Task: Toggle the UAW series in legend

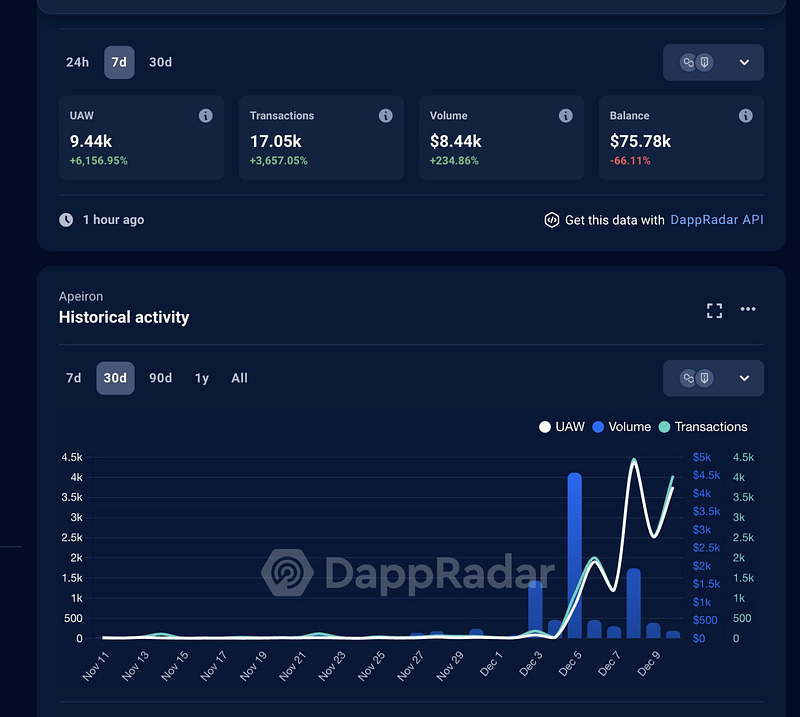Action: (562, 427)
